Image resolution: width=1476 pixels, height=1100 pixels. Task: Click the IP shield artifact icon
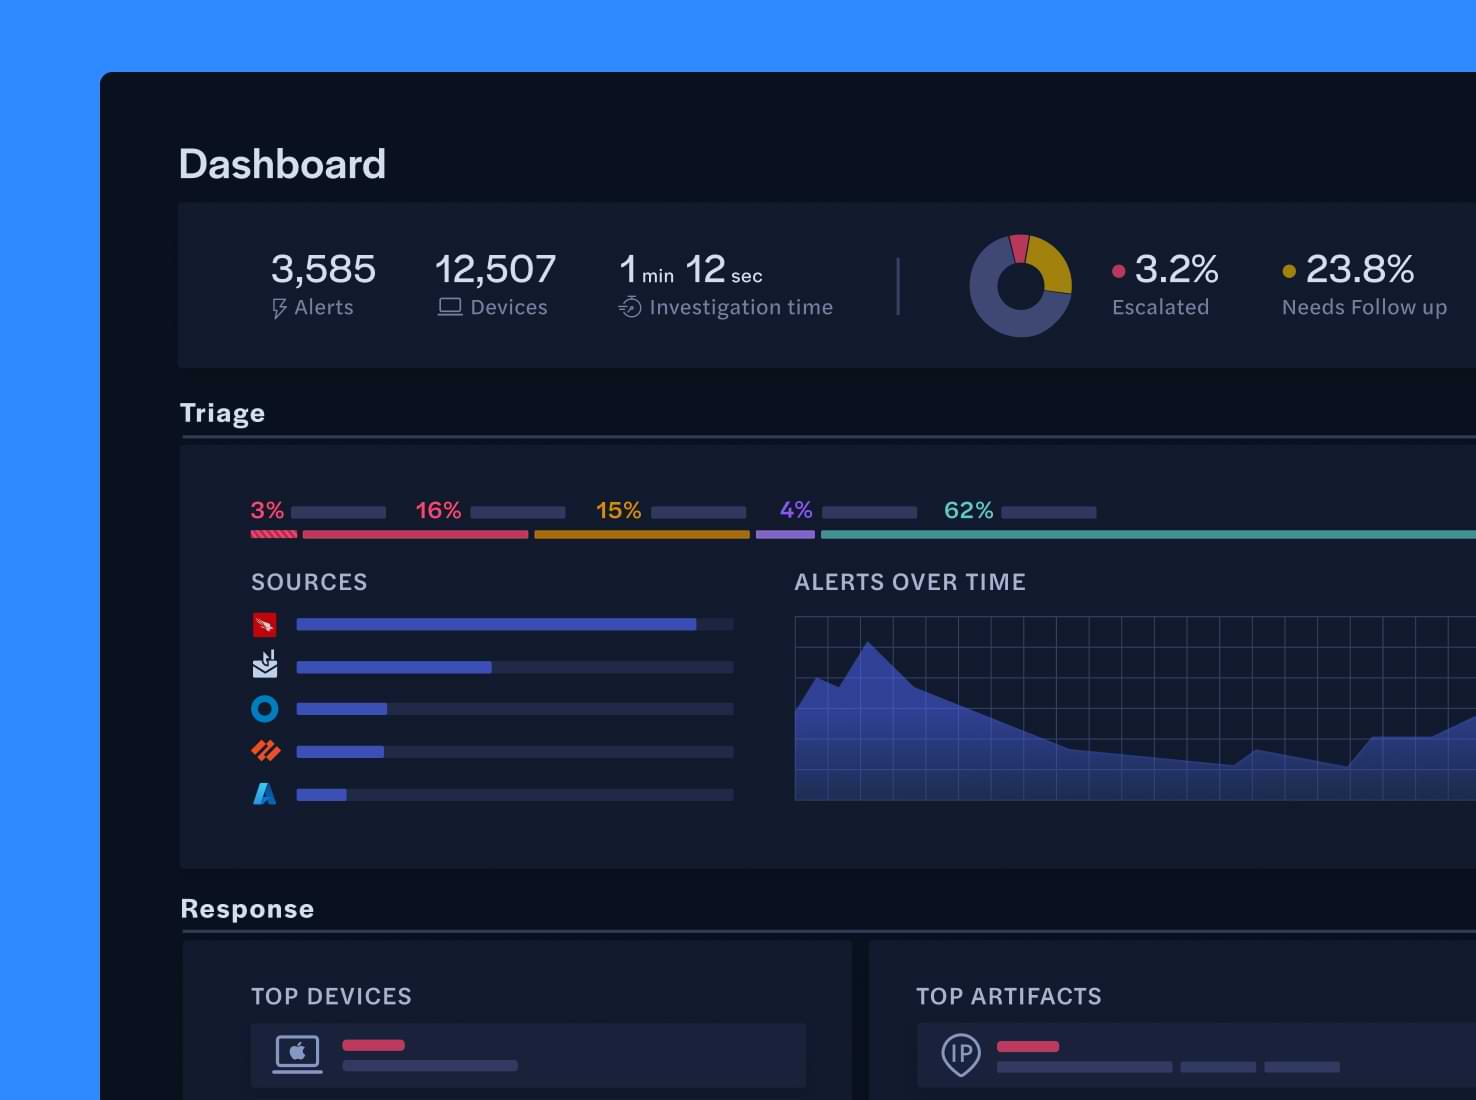click(961, 1054)
